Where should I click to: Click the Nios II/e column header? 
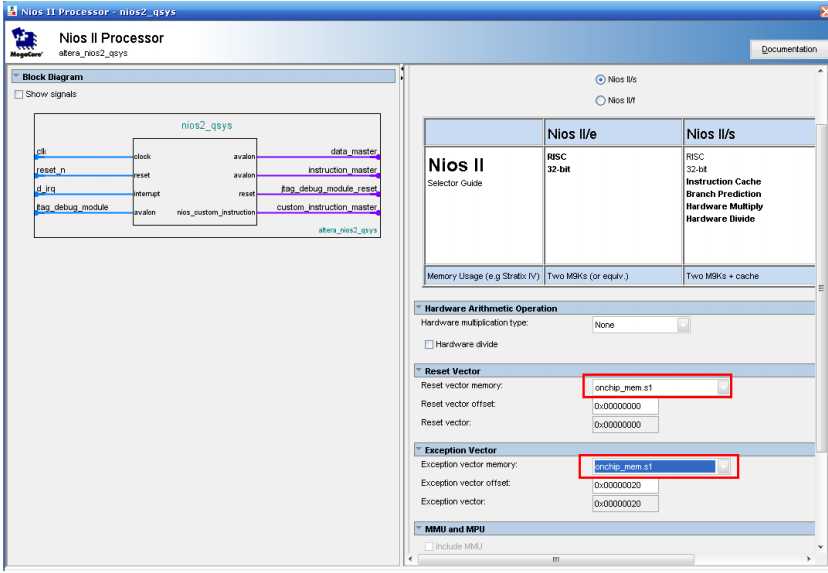point(572,134)
